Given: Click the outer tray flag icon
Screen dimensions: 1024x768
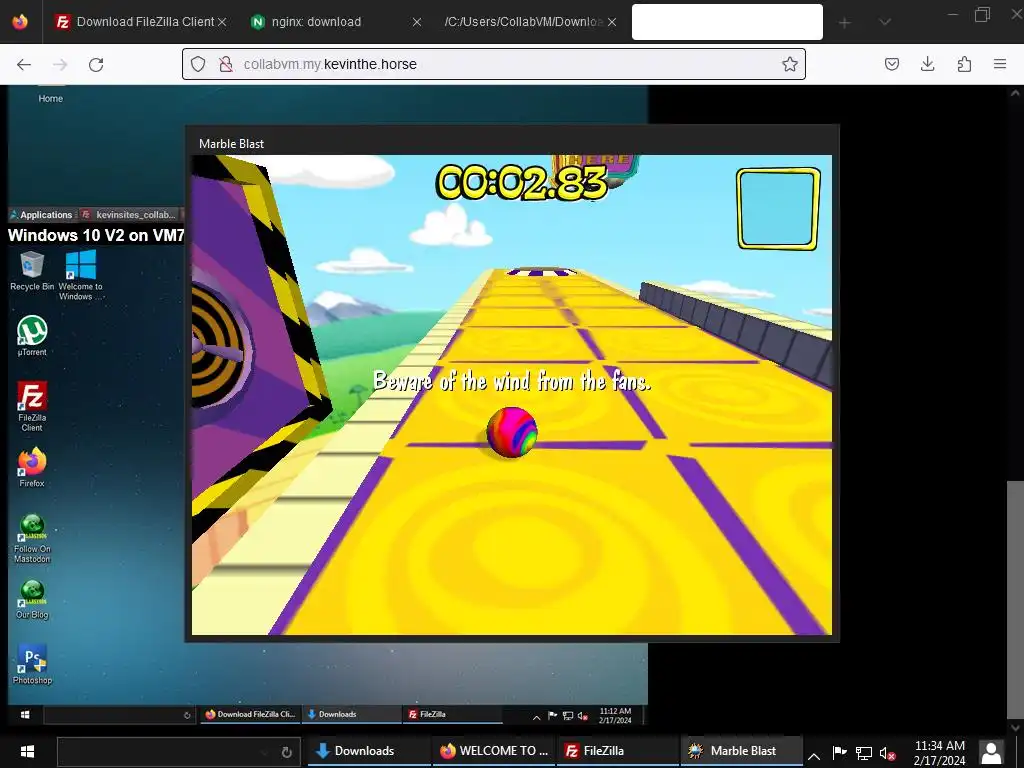Looking at the screenshot, I should [840, 753].
